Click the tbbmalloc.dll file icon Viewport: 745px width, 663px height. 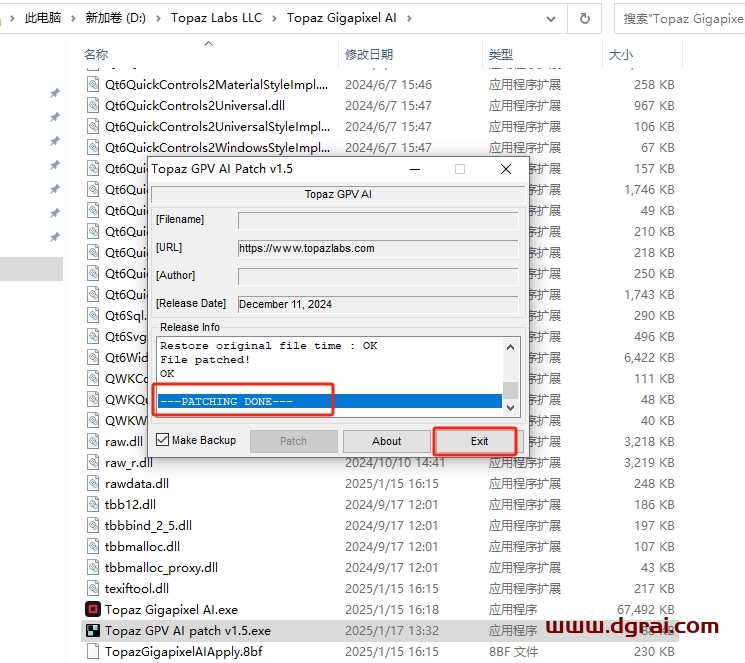click(x=93, y=547)
